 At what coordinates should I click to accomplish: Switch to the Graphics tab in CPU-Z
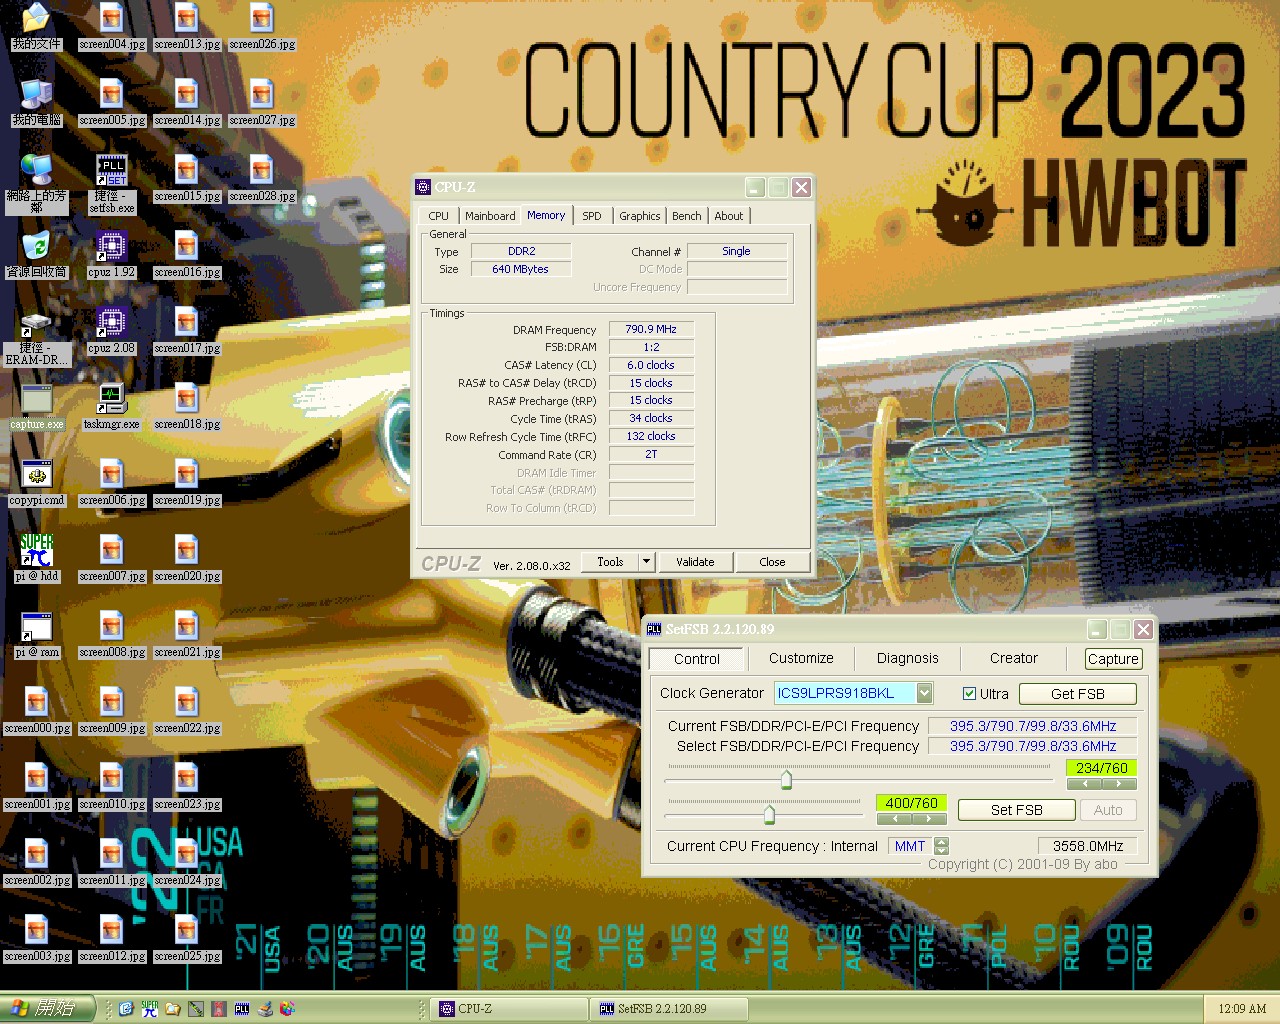pos(639,216)
